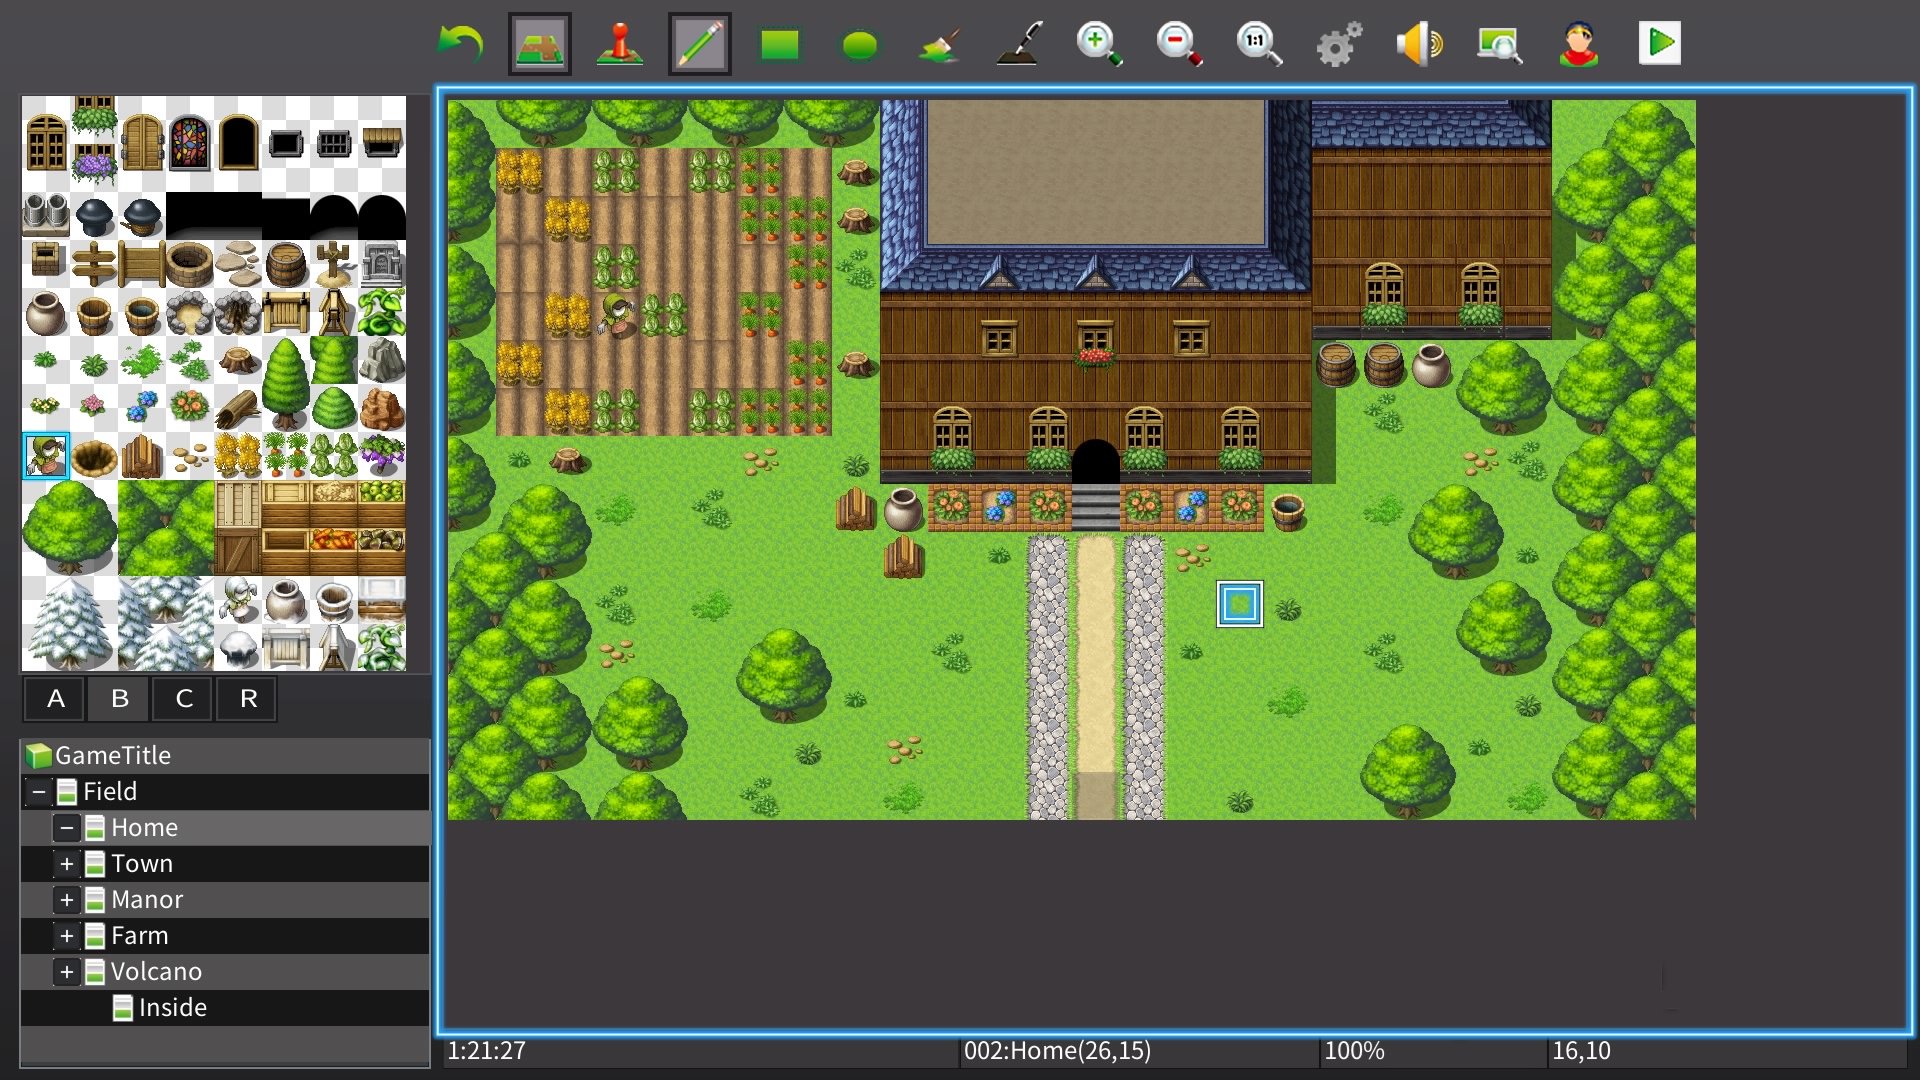The width and height of the screenshot is (1920, 1080).
Task: Open the R tileset tab
Action: tap(246, 698)
